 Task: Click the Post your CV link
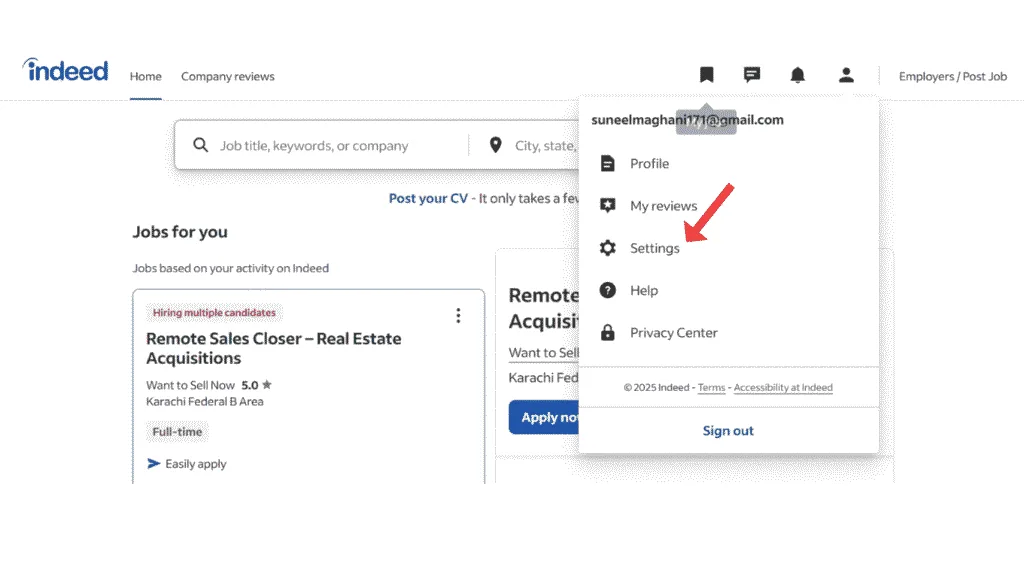click(x=428, y=198)
